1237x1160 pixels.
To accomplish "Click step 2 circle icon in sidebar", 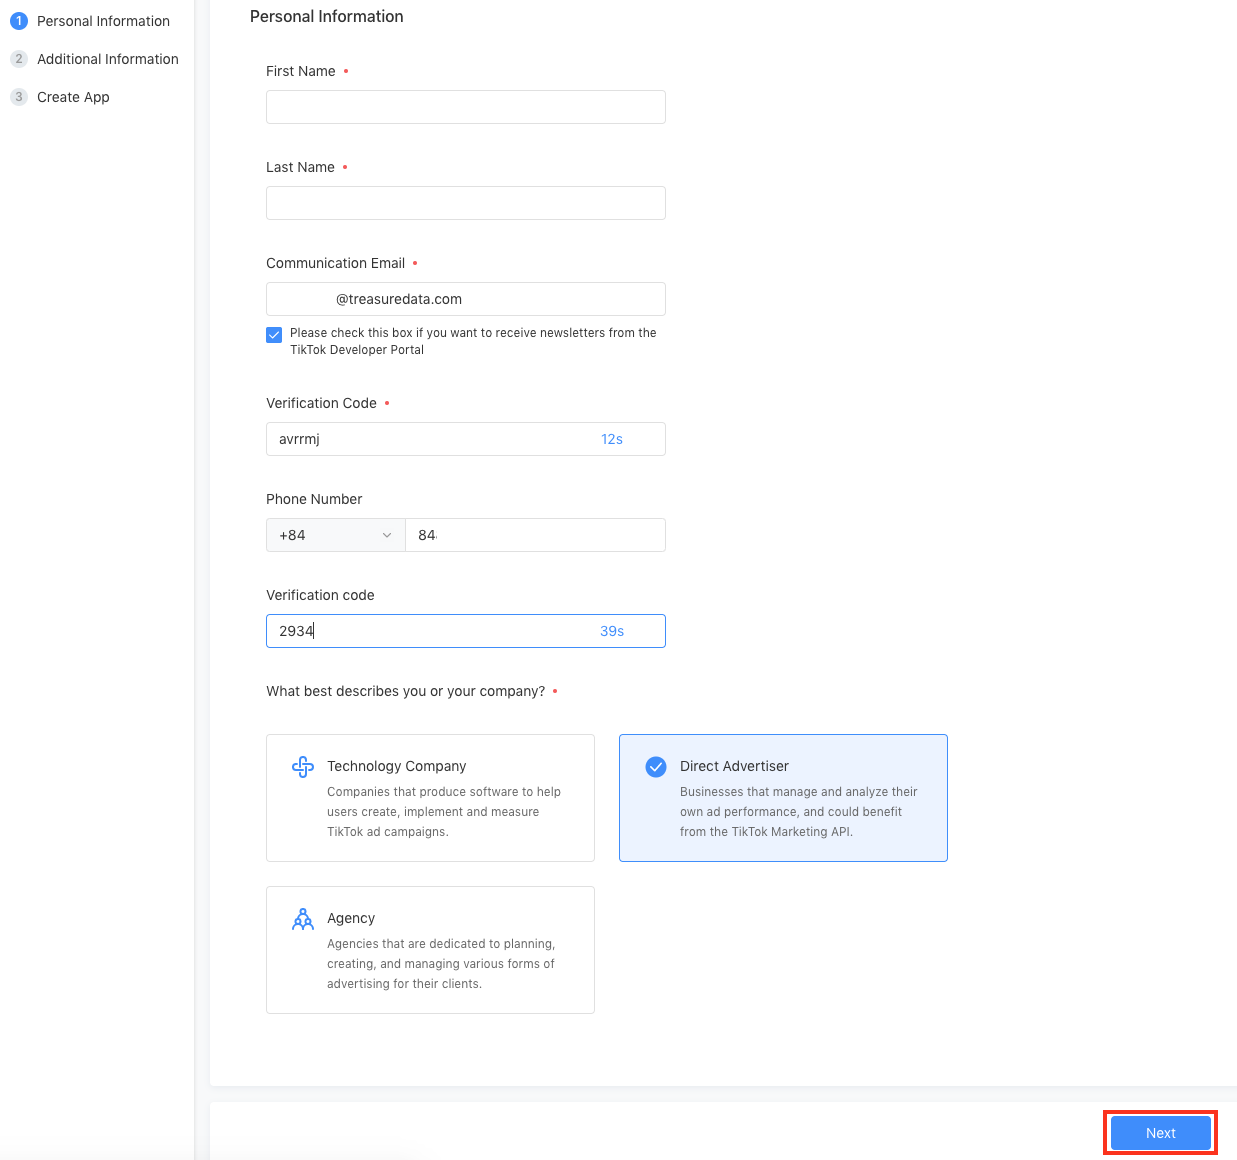I will coord(19,59).
